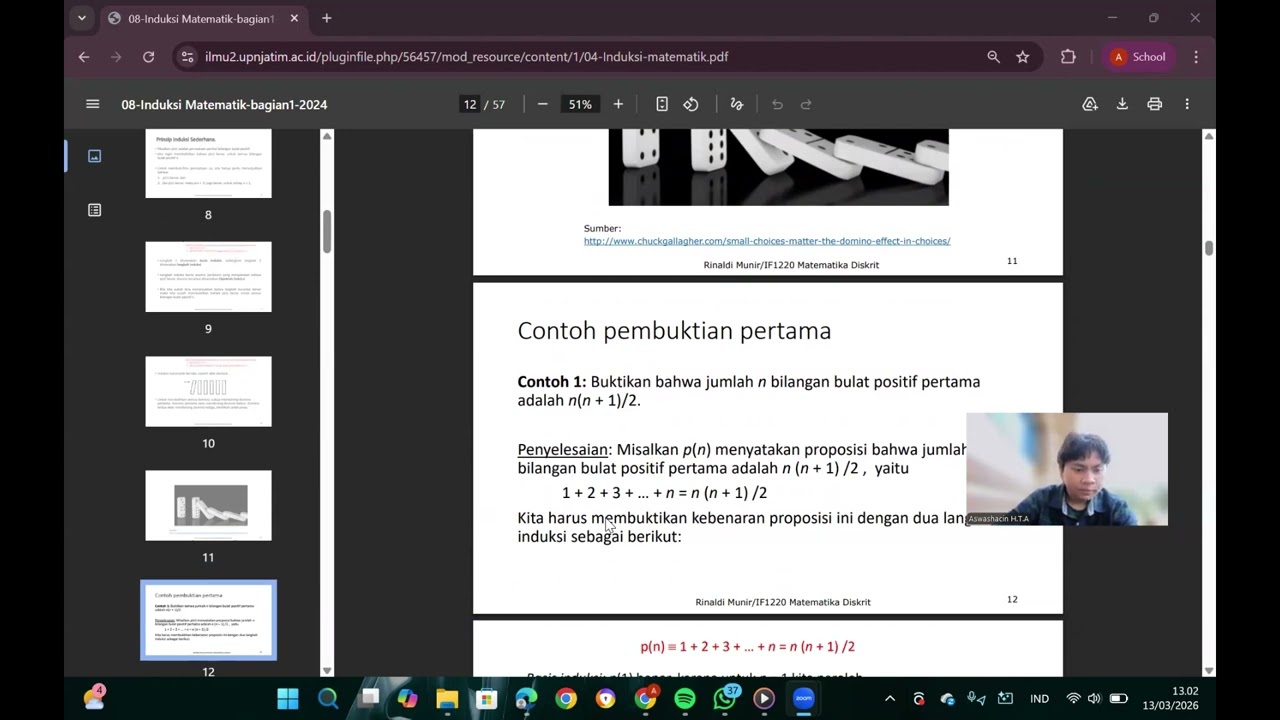Bookmark this page with star icon

pyautogui.click(x=1022, y=57)
